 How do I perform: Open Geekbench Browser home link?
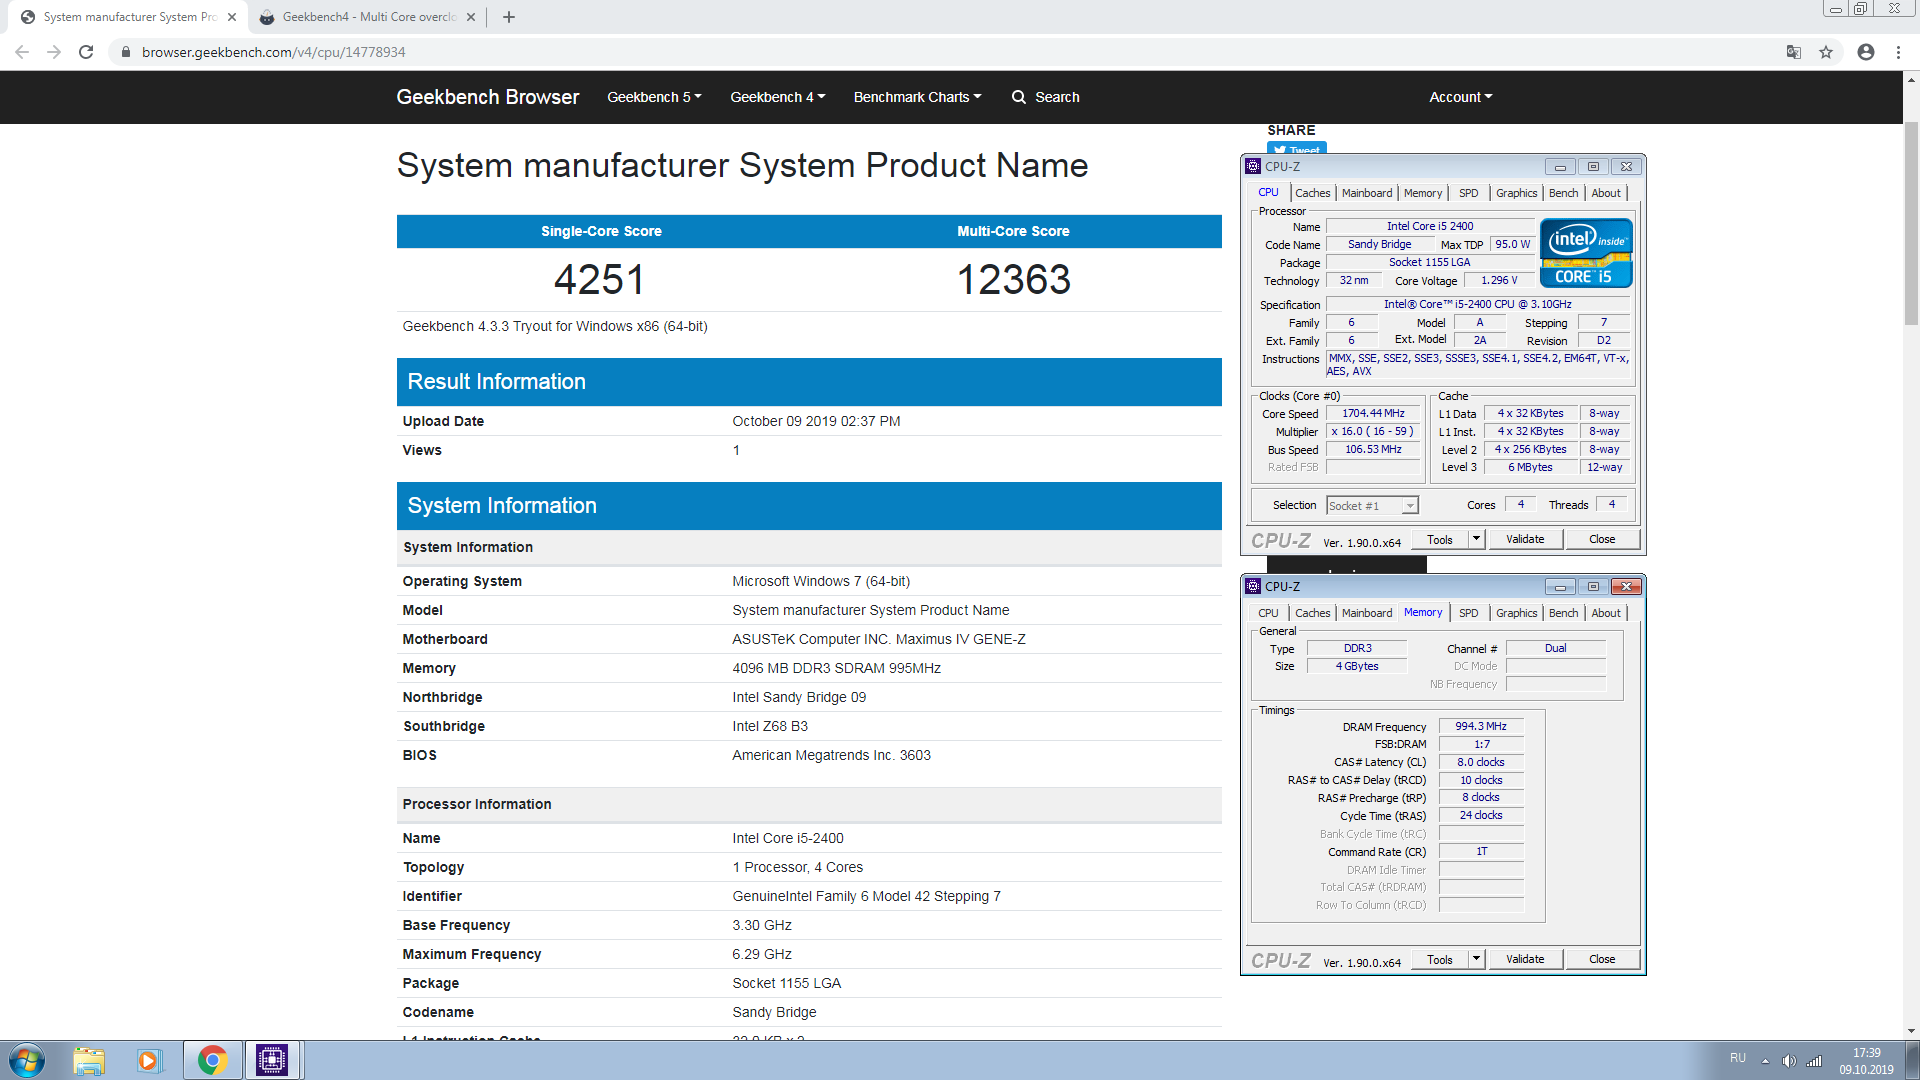coord(488,97)
